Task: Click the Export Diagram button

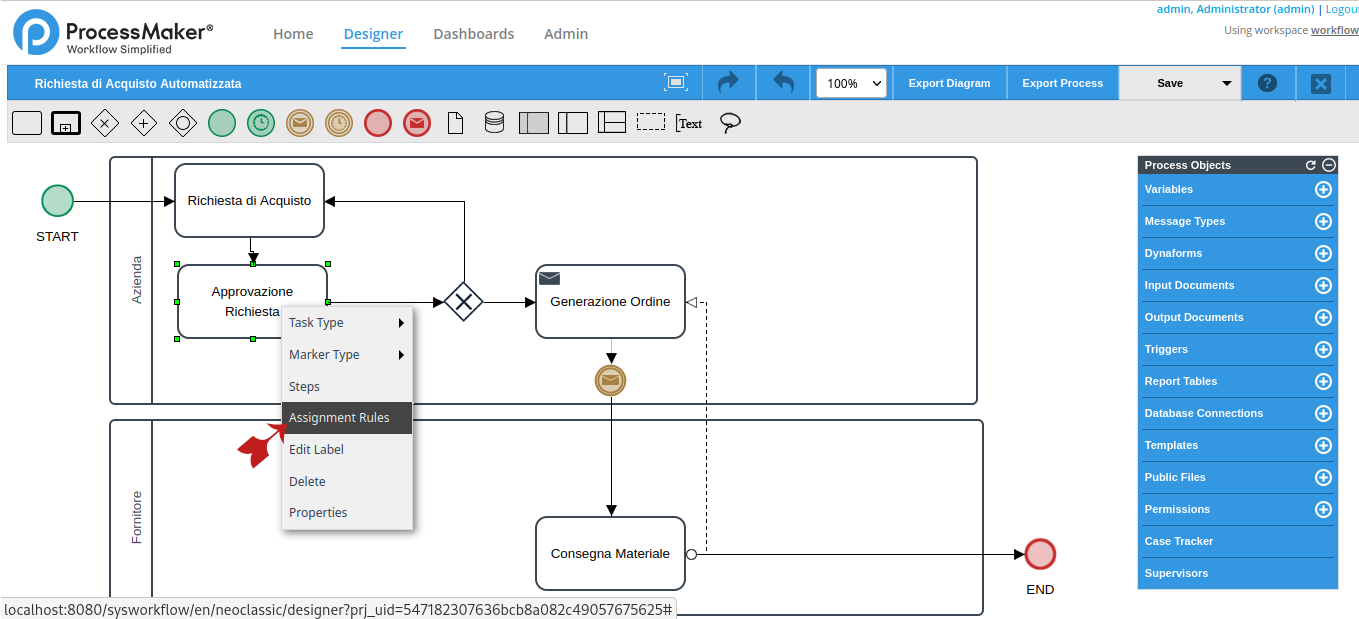Action: pyautogui.click(x=948, y=83)
